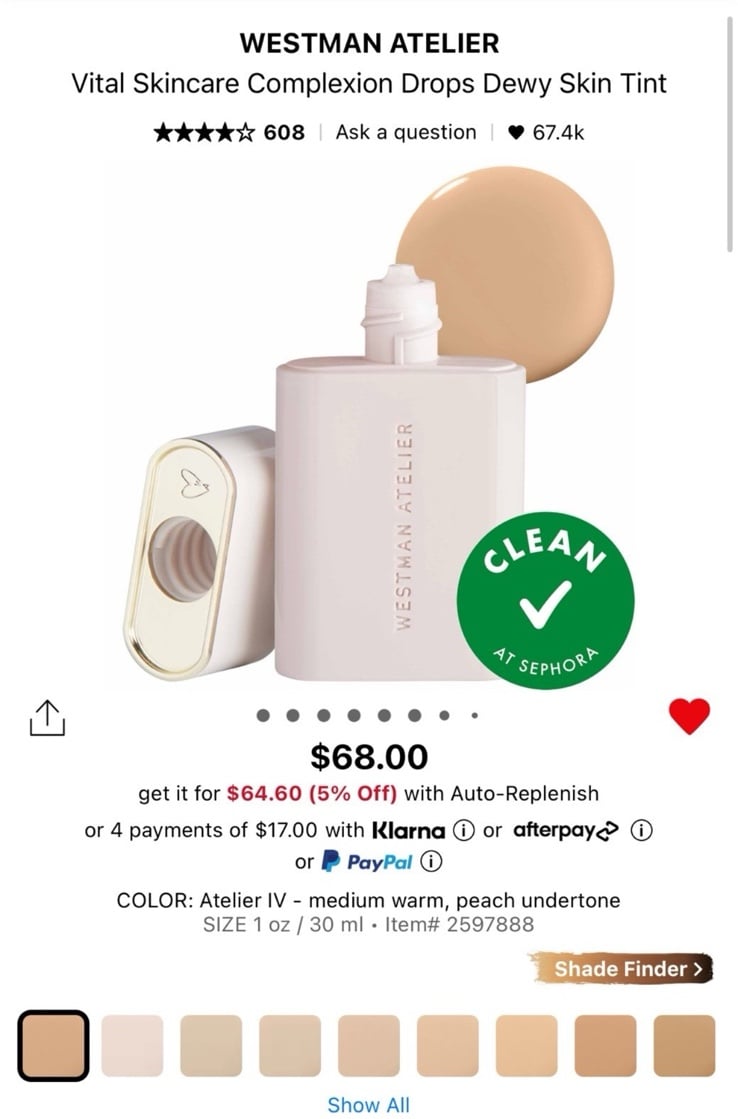This screenshot has width=738, height=1119.
Task: Tap the share icon below product image
Action: 47,718
